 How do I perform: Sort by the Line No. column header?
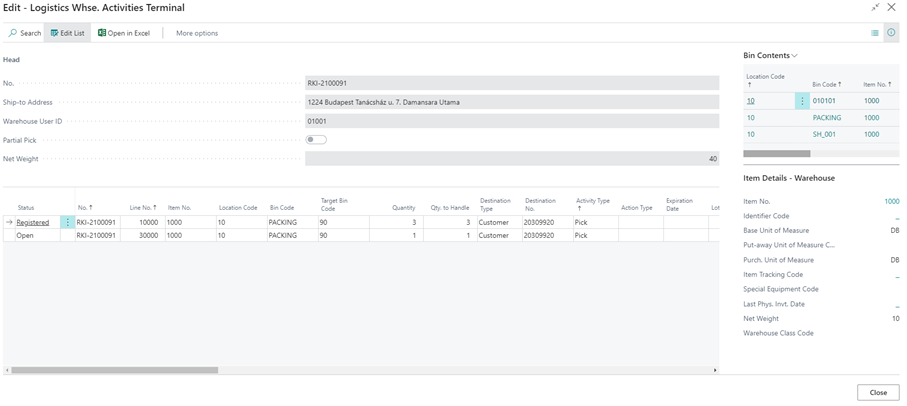pos(144,207)
